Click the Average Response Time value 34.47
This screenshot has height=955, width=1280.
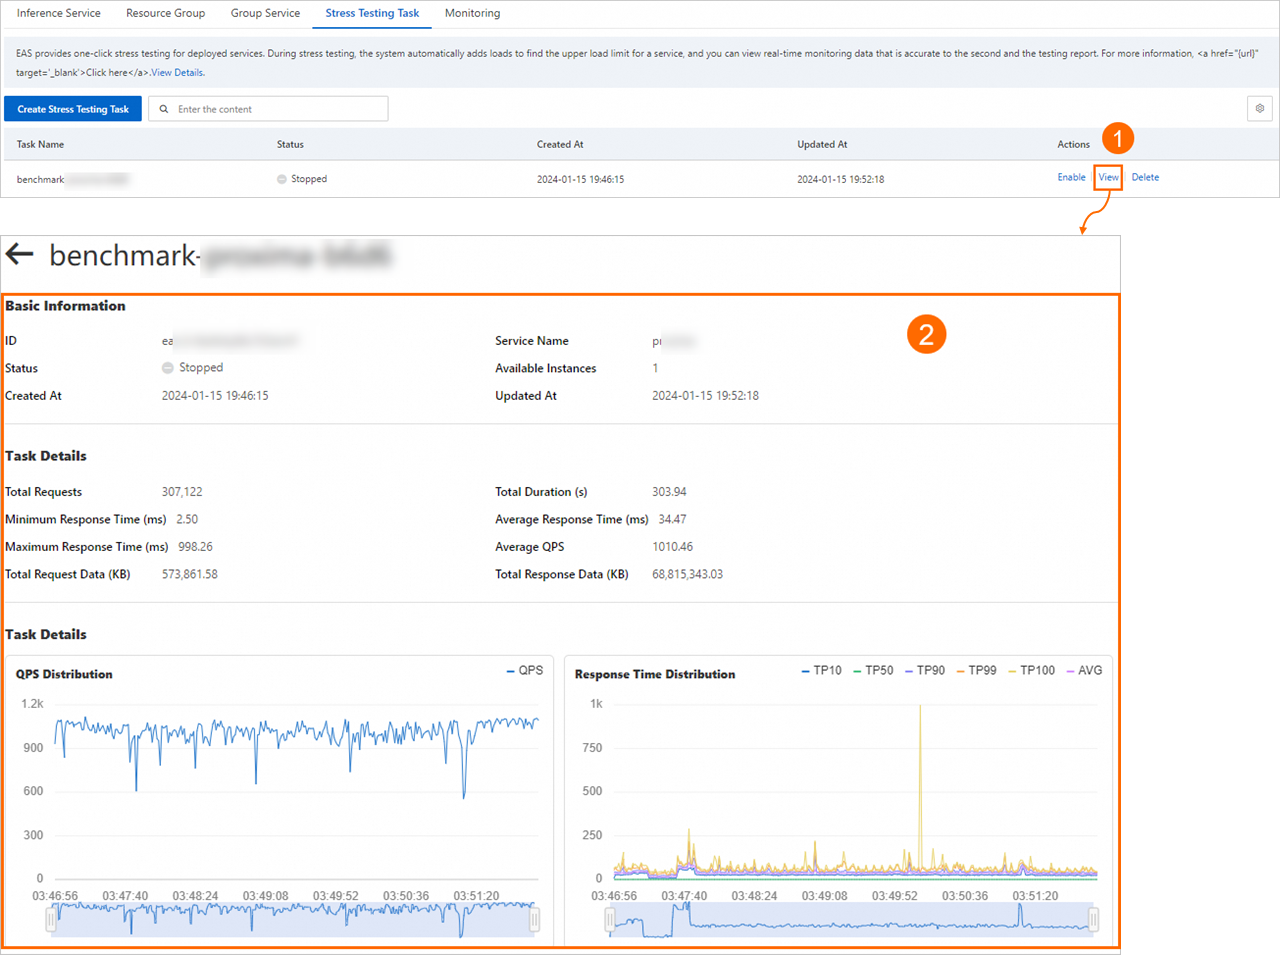pos(672,519)
